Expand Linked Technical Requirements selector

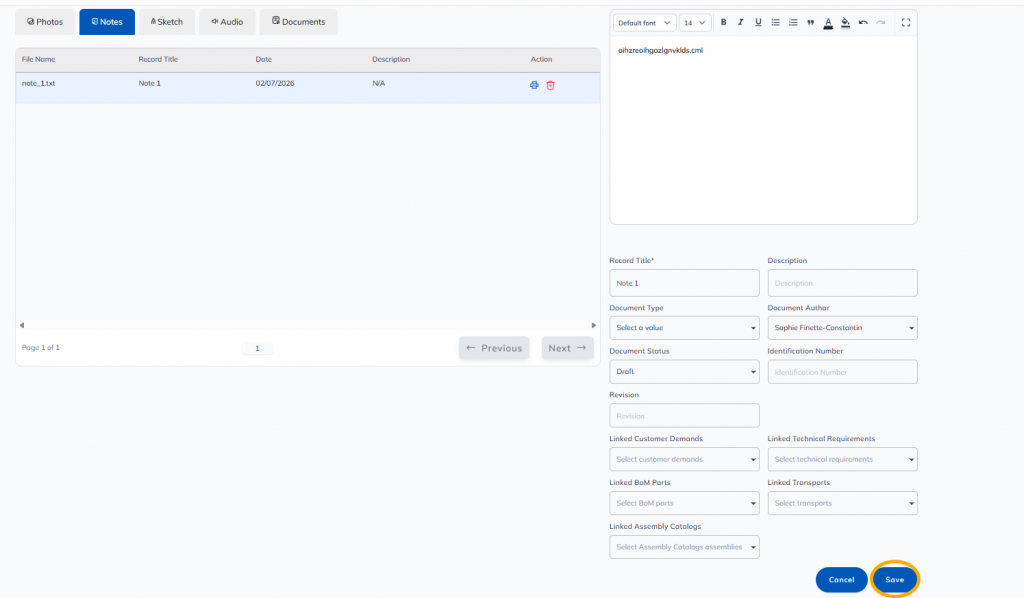(x=842, y=459)
